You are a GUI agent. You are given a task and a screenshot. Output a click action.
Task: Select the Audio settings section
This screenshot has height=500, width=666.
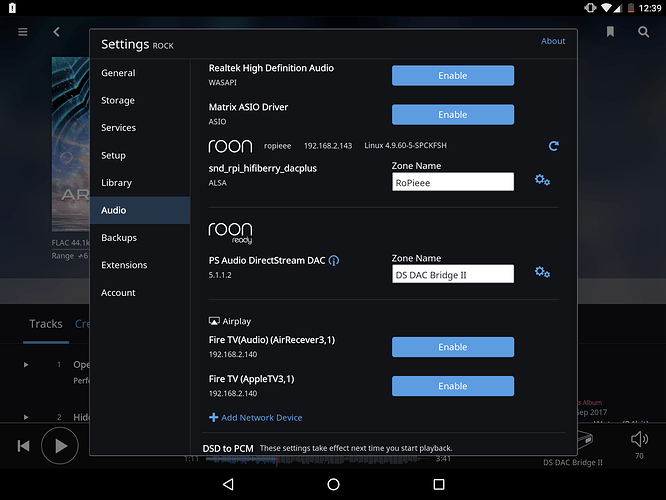(x=140, y=210)
